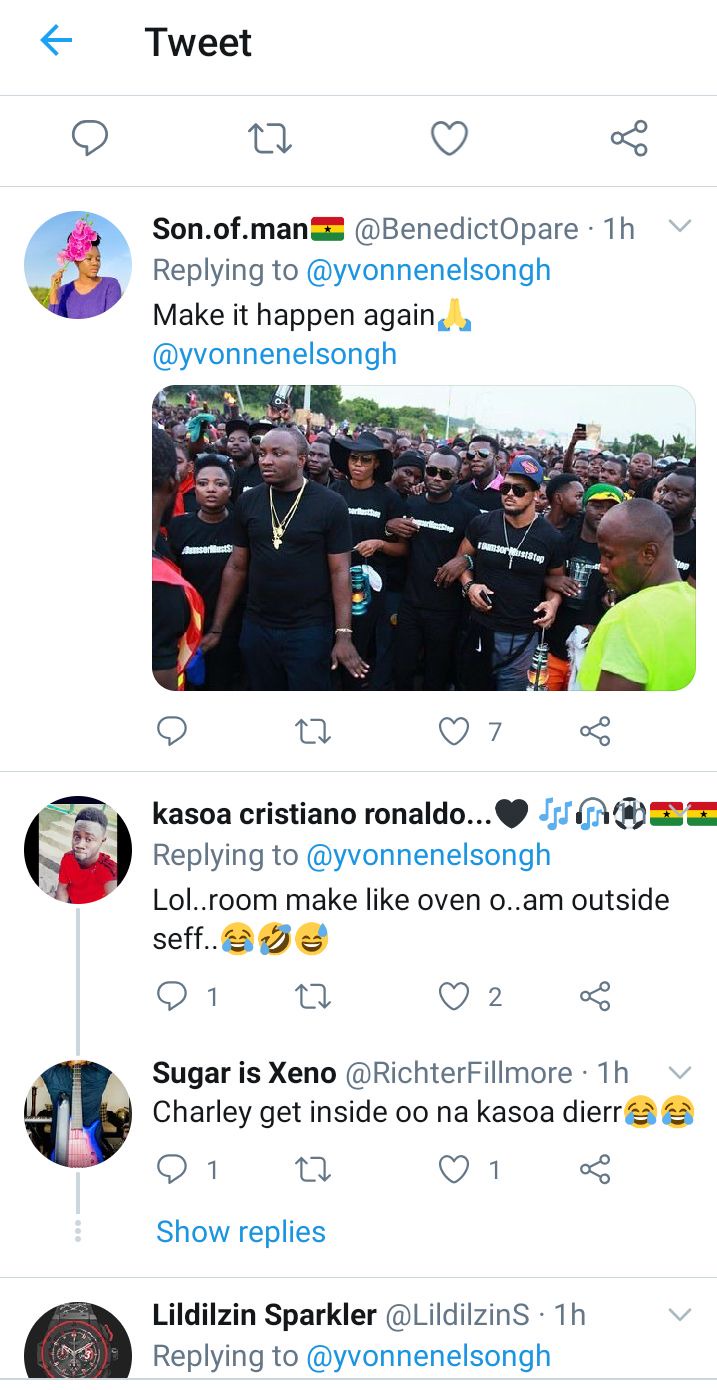This screenshot has height=1390, width=717.
Task: Tap the reply icon under the main tweet
Action: [x=90, y=138]
